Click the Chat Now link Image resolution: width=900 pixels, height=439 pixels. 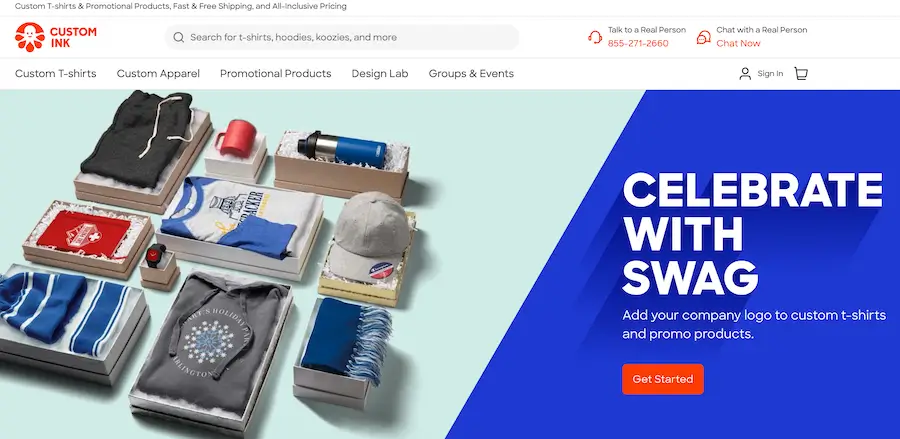[x=738, y=44]
